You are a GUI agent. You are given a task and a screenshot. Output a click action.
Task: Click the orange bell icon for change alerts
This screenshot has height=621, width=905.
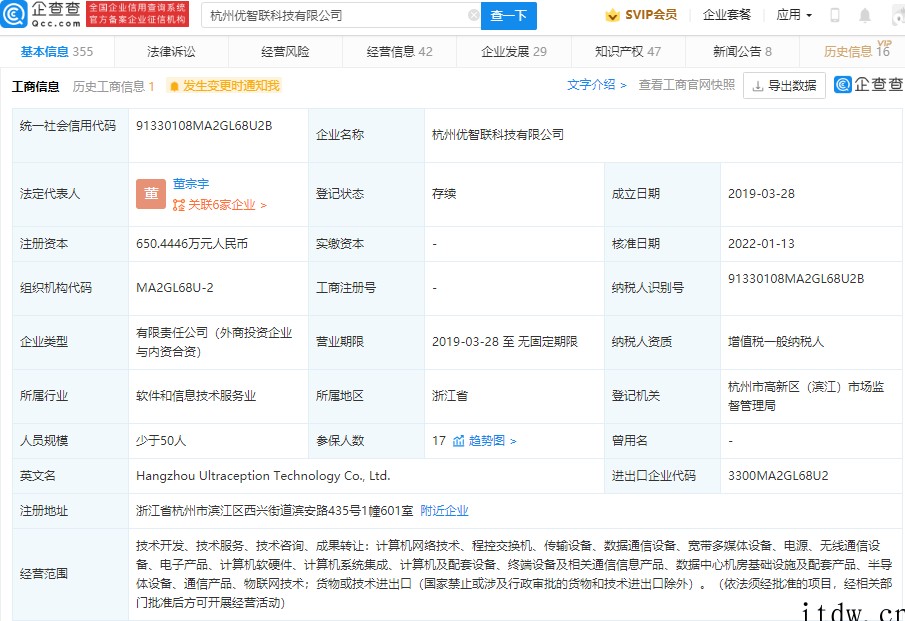pos(174,87)
